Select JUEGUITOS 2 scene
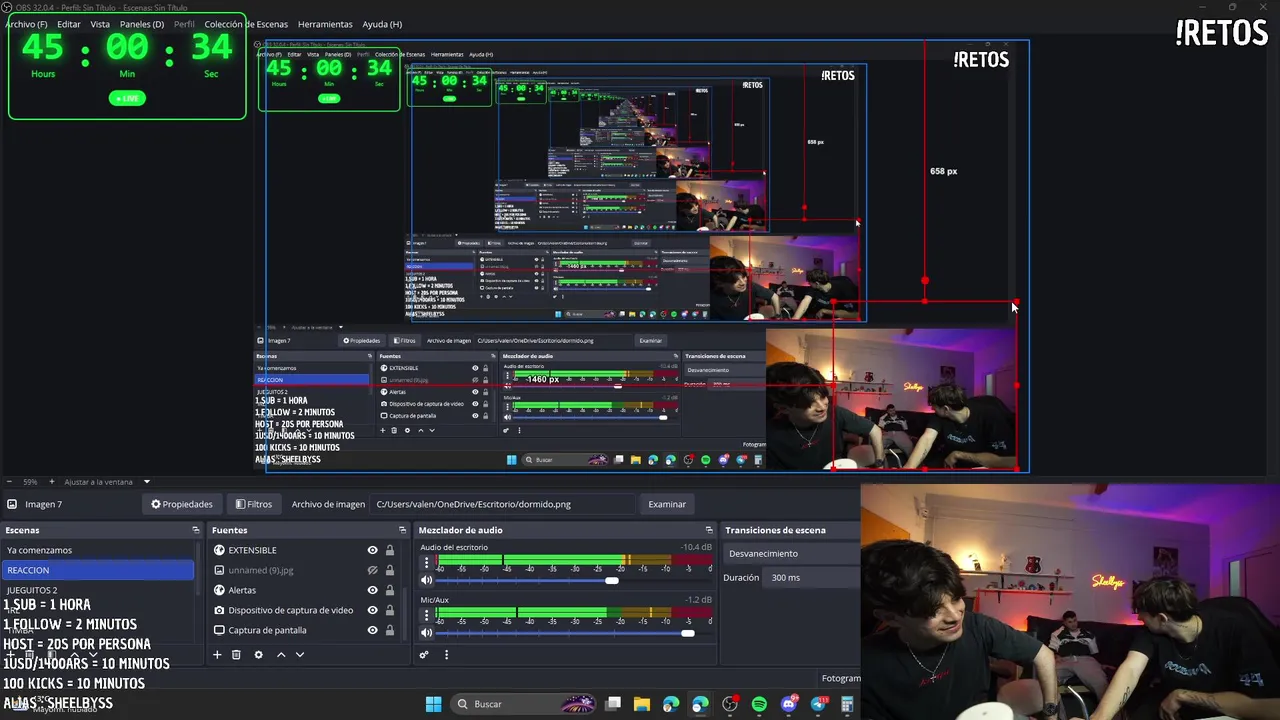The image size is (1280, 720). [98, 590]
